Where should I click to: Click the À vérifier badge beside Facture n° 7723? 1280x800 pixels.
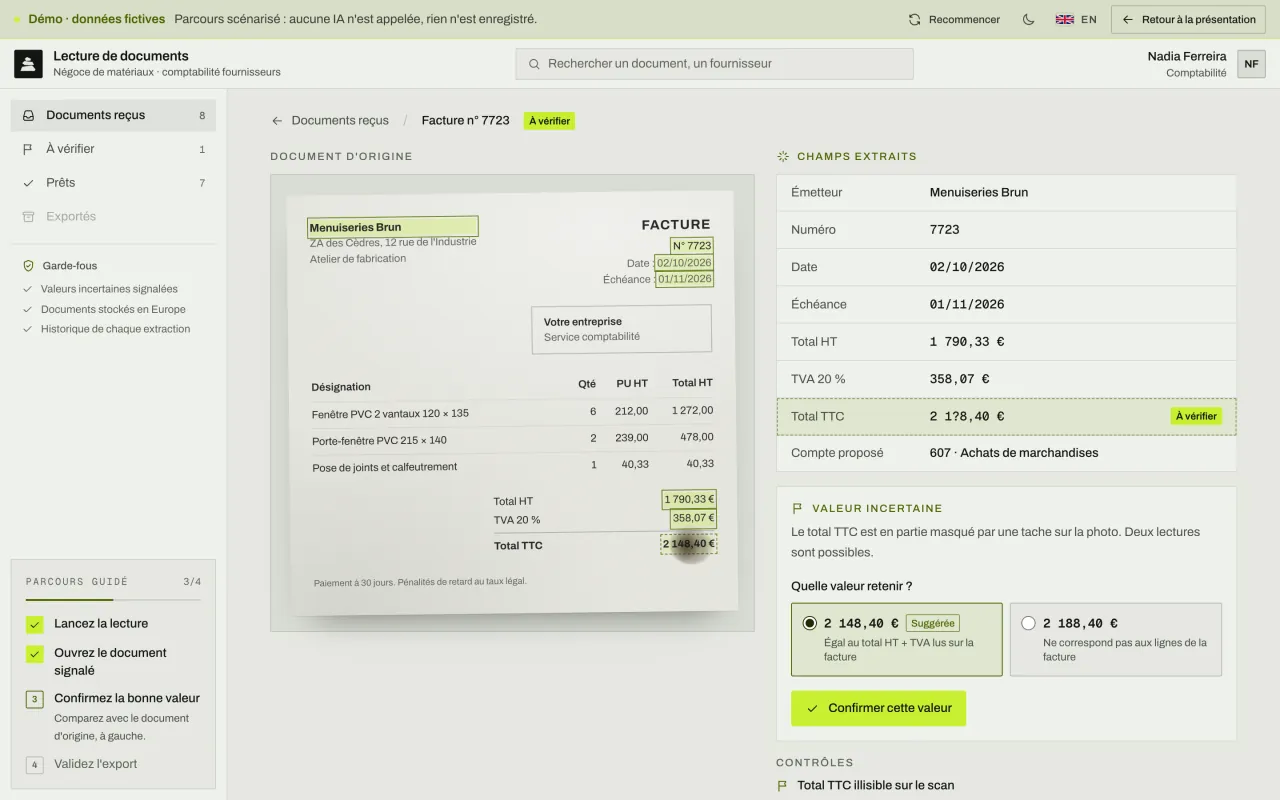point(549,121)
